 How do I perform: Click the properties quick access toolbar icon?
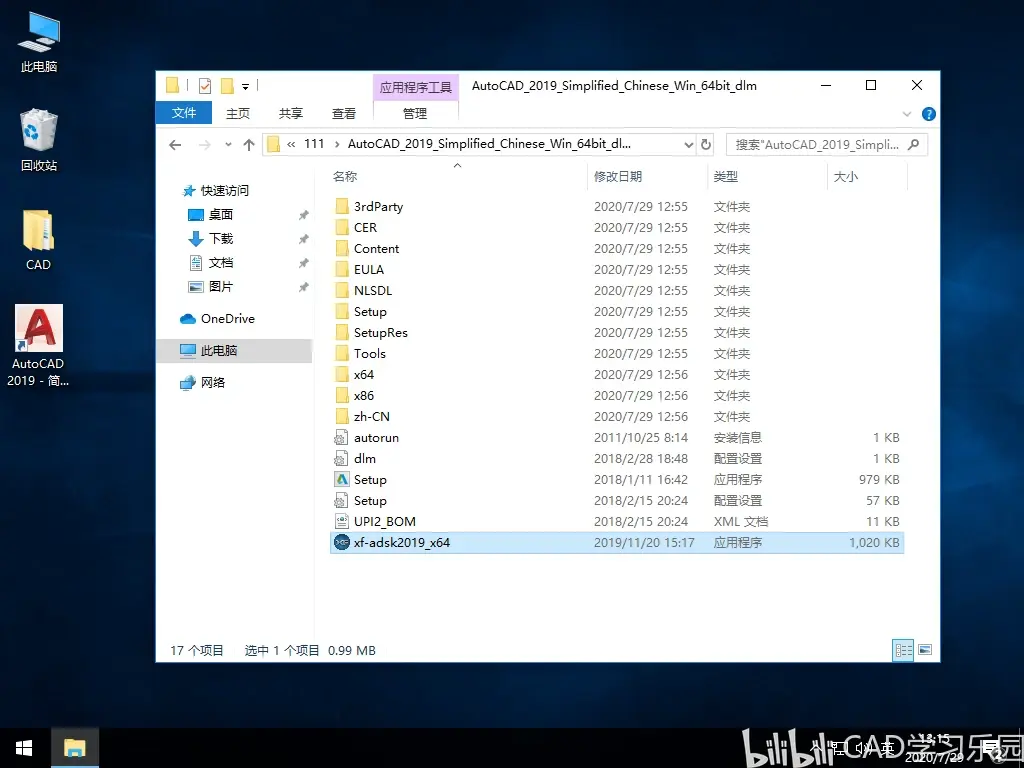tap(204, 86)
